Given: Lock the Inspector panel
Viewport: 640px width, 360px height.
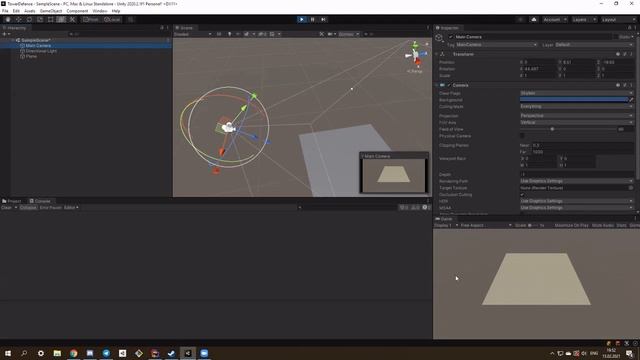Looking at the screenshot, I should (x=629, y=28).
